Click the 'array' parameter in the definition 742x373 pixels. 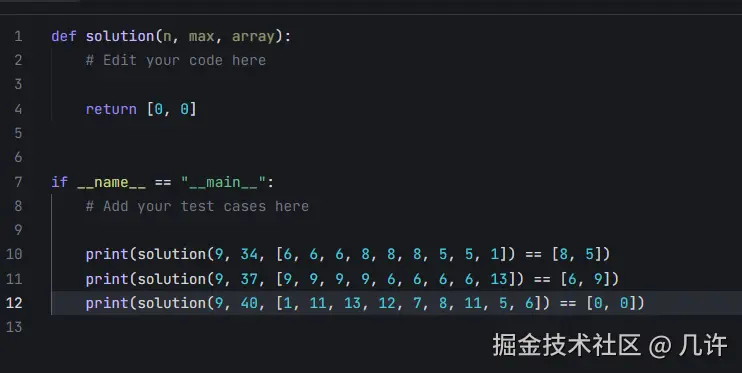pyautogui.click(x=253, y=37)
